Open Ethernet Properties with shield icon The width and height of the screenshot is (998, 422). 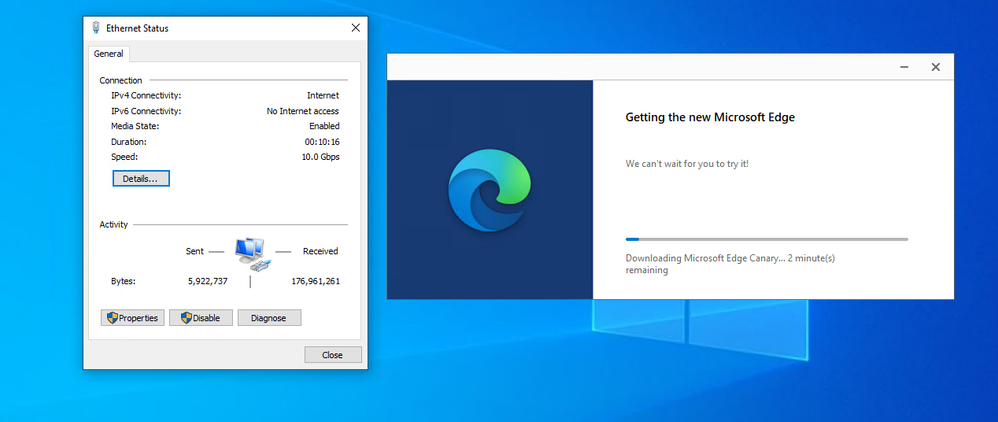(x=132, y=318)
